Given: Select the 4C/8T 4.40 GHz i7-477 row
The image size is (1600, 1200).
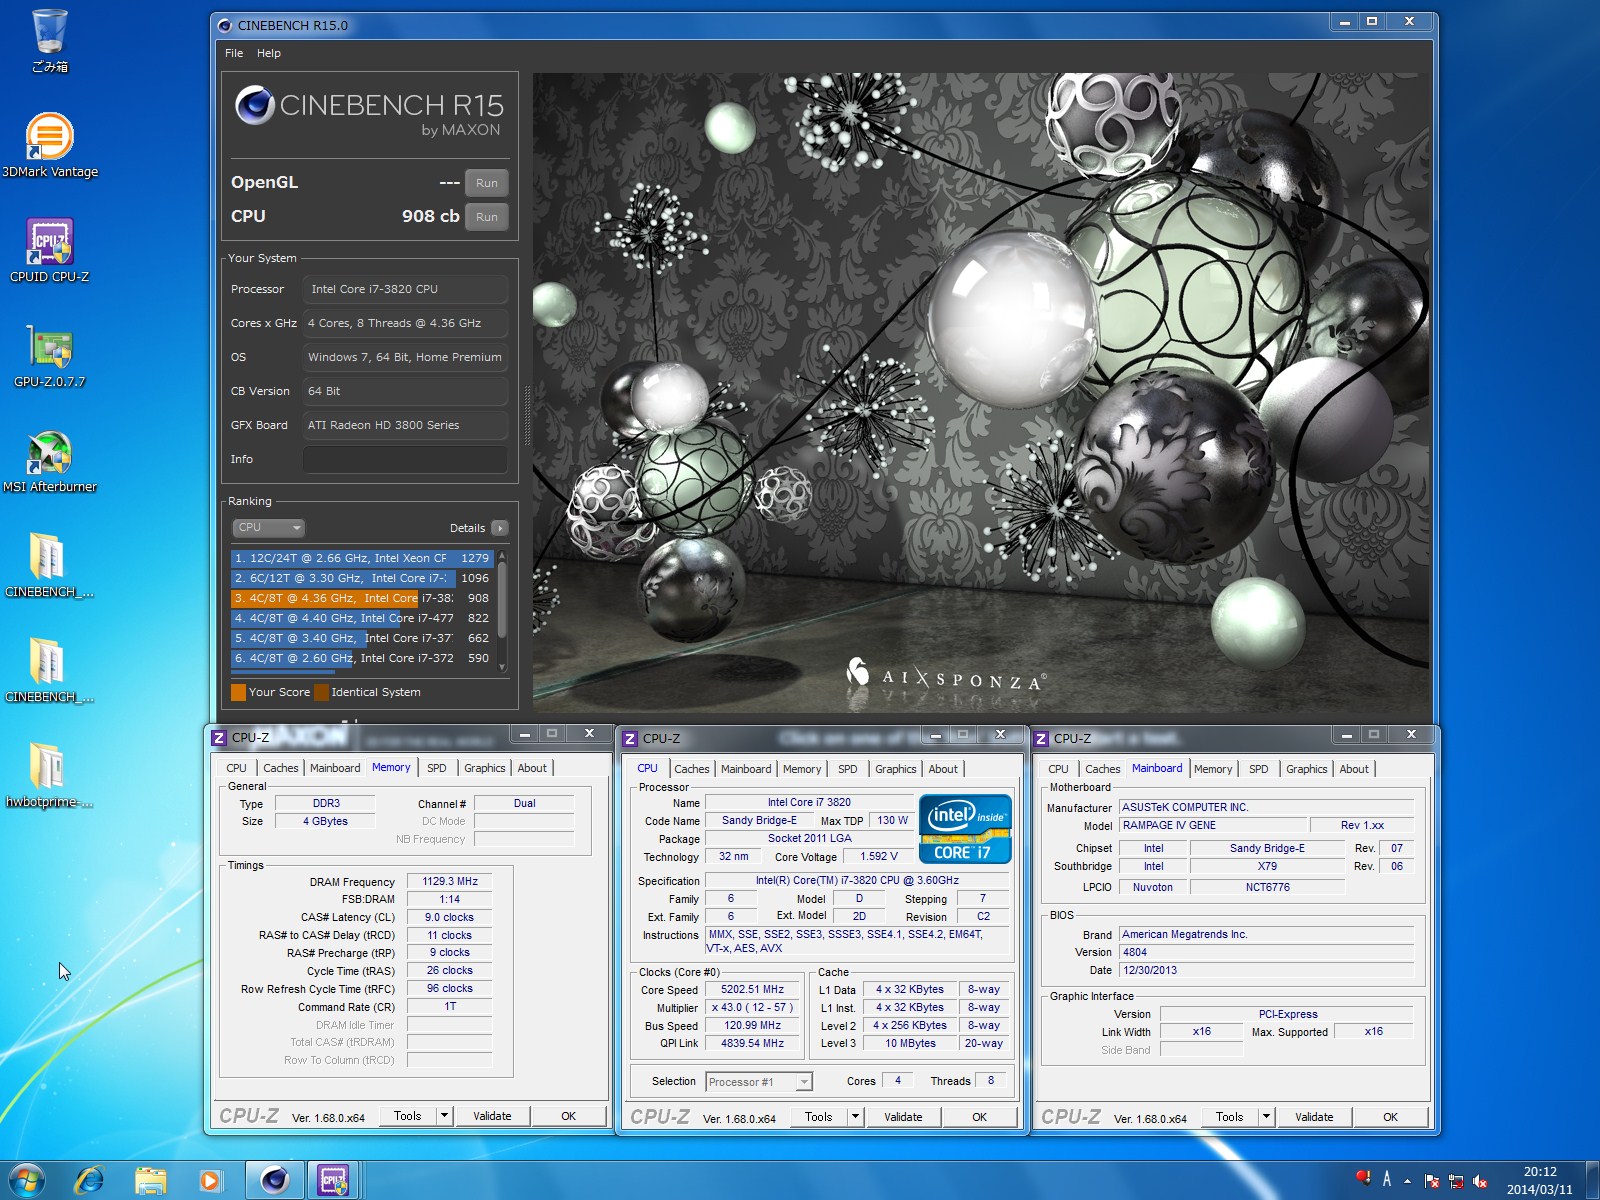Looking at the screenshot, I should (x=362, y=618).
